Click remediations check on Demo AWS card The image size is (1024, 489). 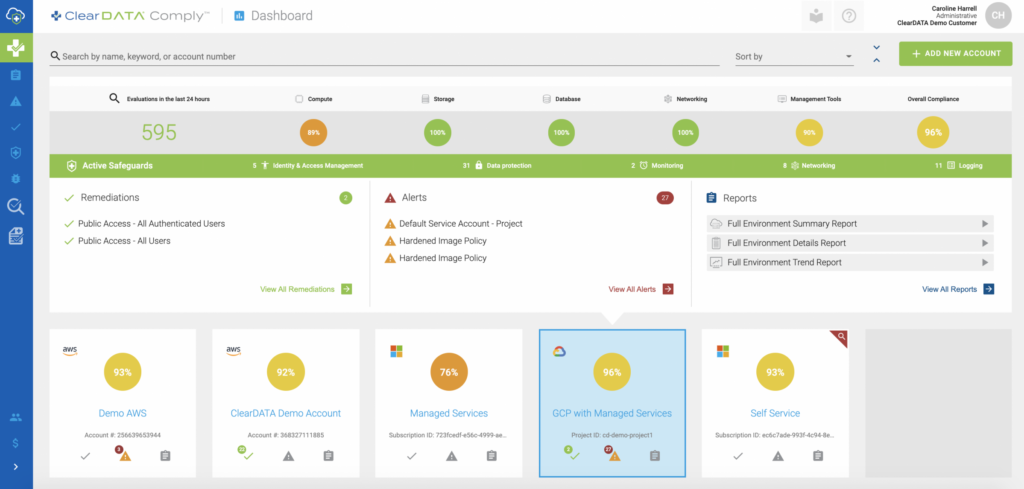point(85,456)
